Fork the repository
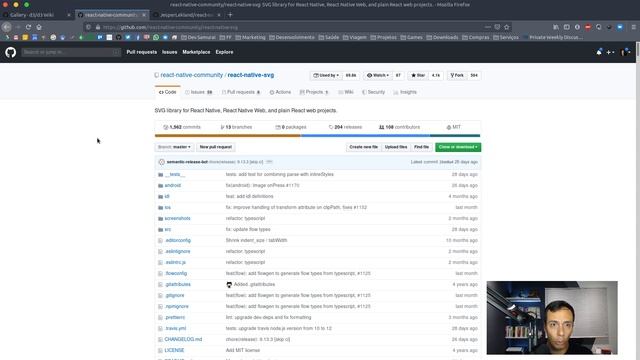This screenshot has height=360, width=640. point(457,76)
